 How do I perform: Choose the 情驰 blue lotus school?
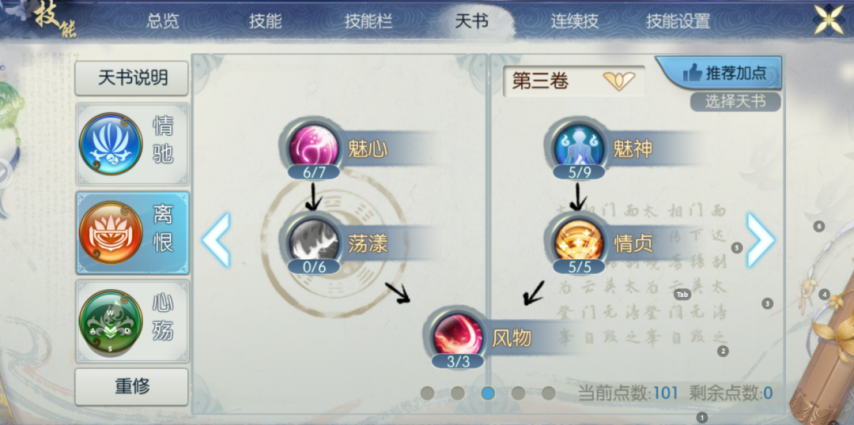point(132,144)
